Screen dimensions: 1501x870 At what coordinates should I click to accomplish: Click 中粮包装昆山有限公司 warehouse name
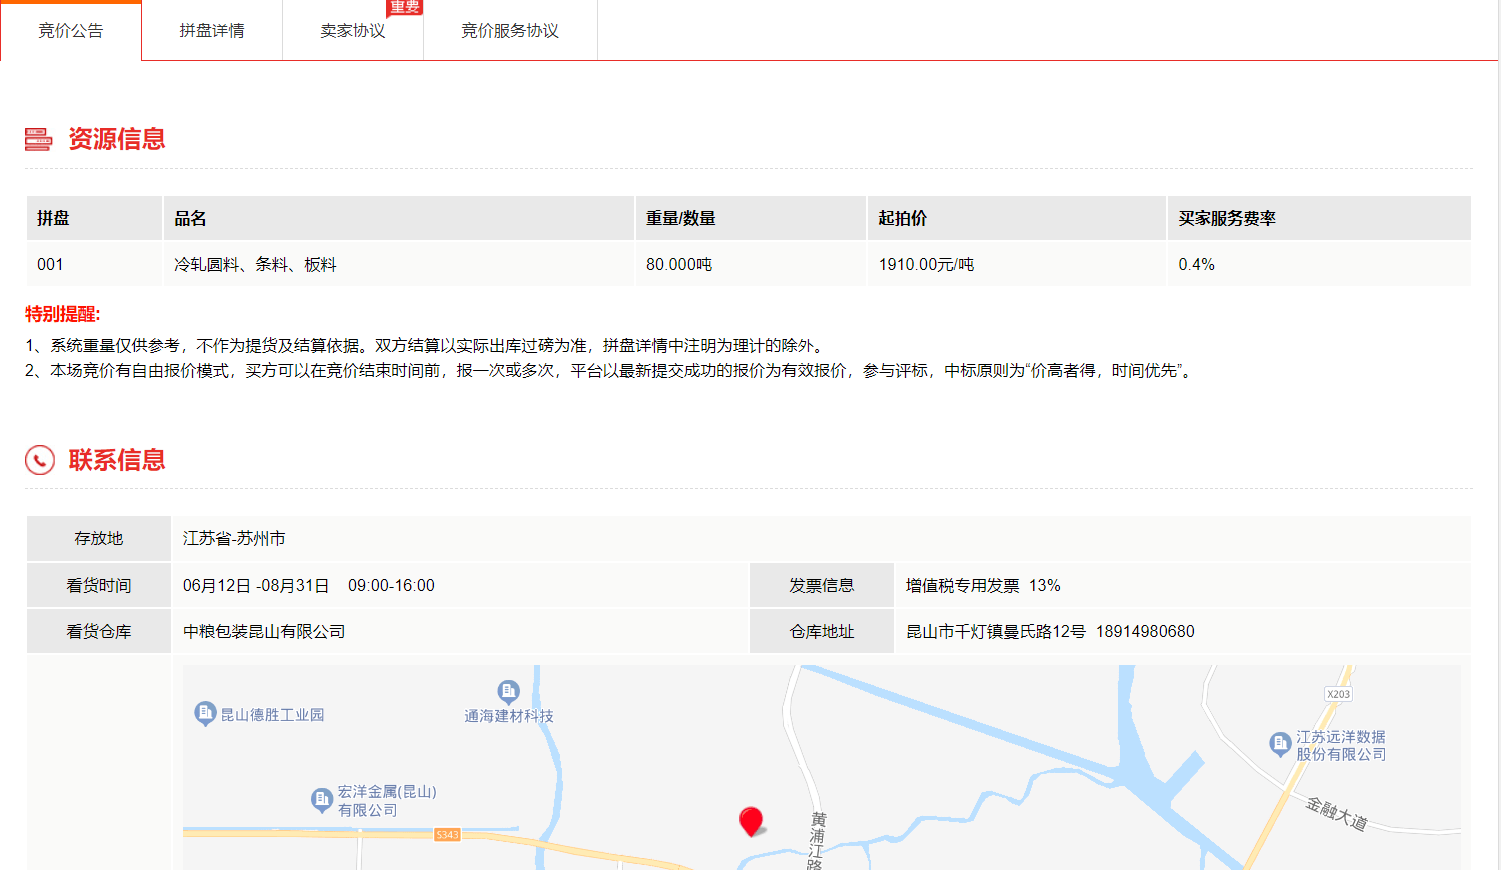point(264,632)
